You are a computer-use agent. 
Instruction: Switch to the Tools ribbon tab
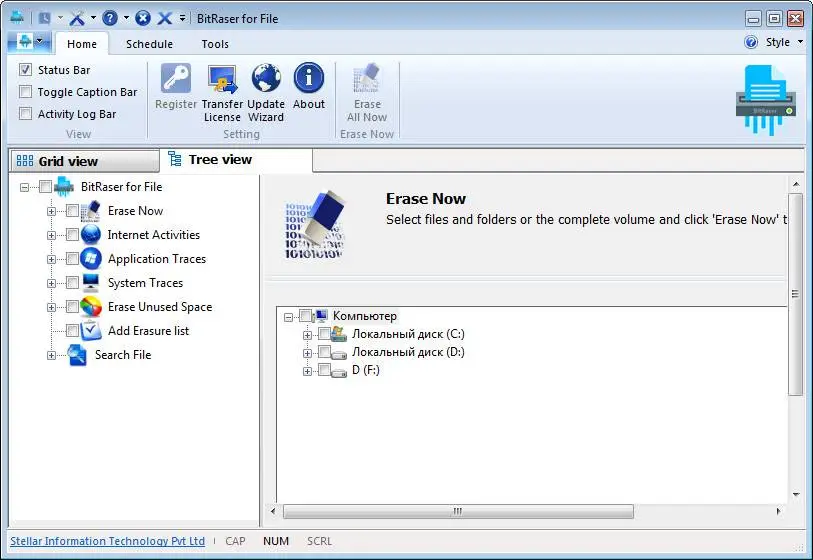pyautogui.click(x=215, y=44)
